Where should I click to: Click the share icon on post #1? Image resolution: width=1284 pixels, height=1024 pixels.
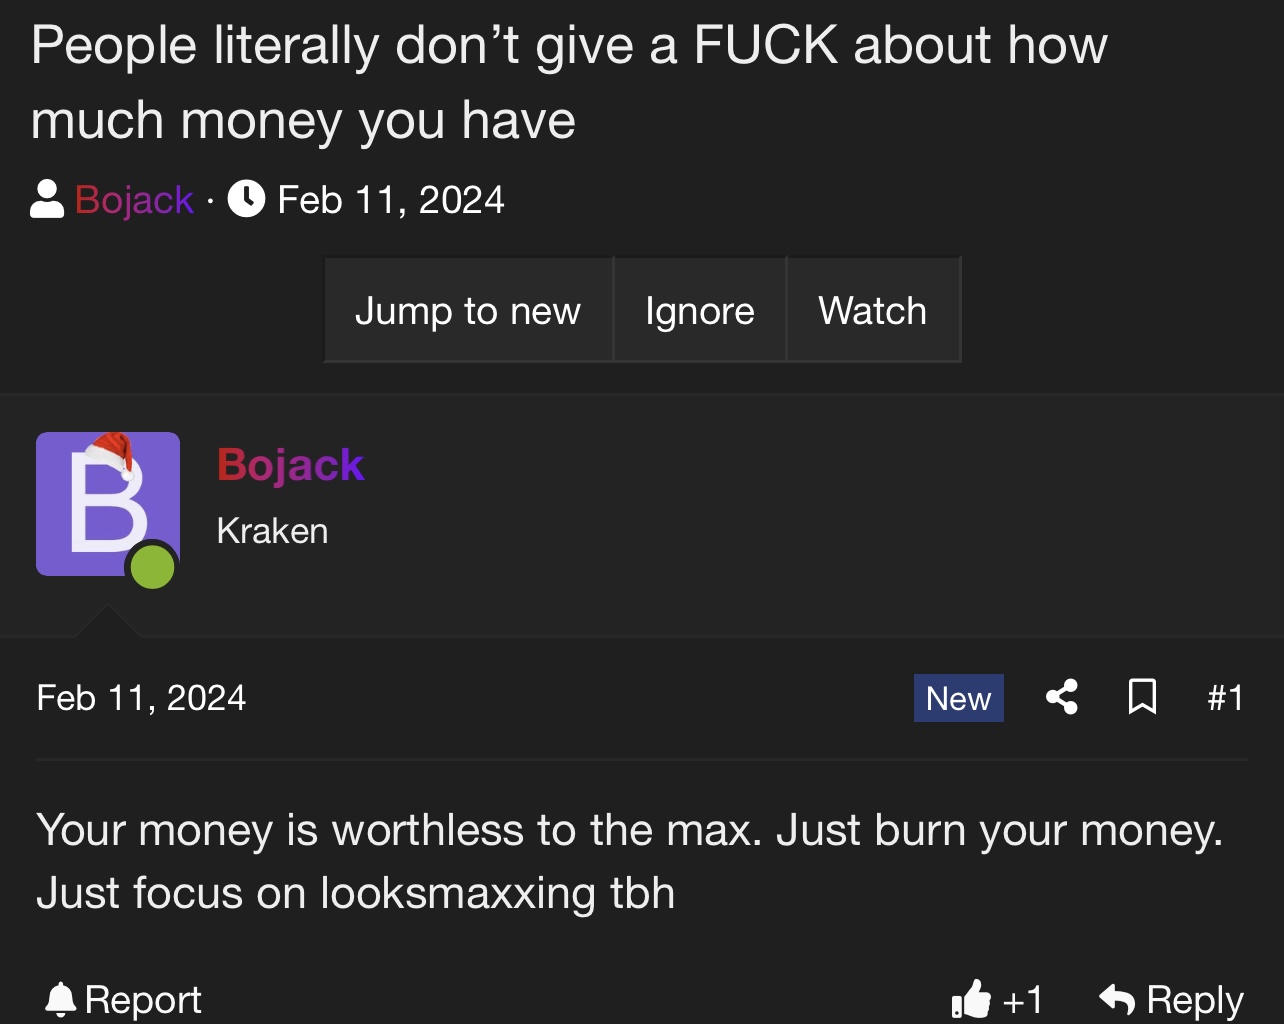click(1062, 697)
